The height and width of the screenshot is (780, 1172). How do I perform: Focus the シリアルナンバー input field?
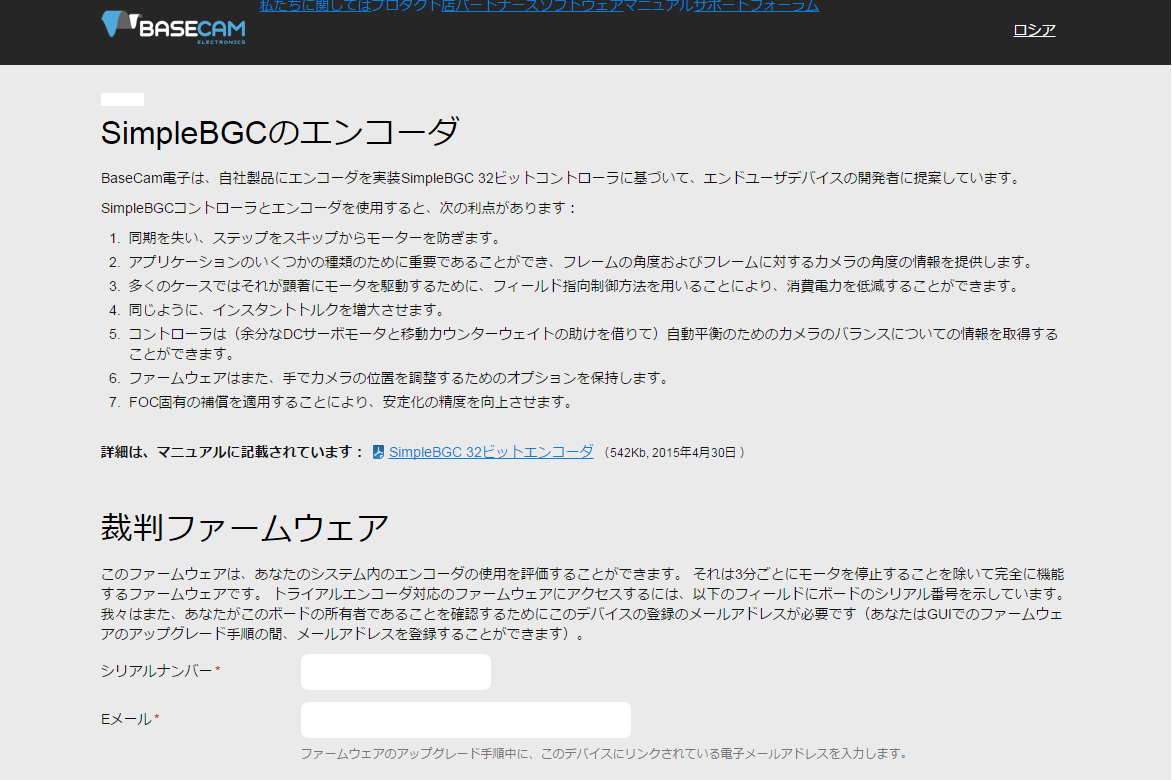pyautogui.click(x=395, y=672)
